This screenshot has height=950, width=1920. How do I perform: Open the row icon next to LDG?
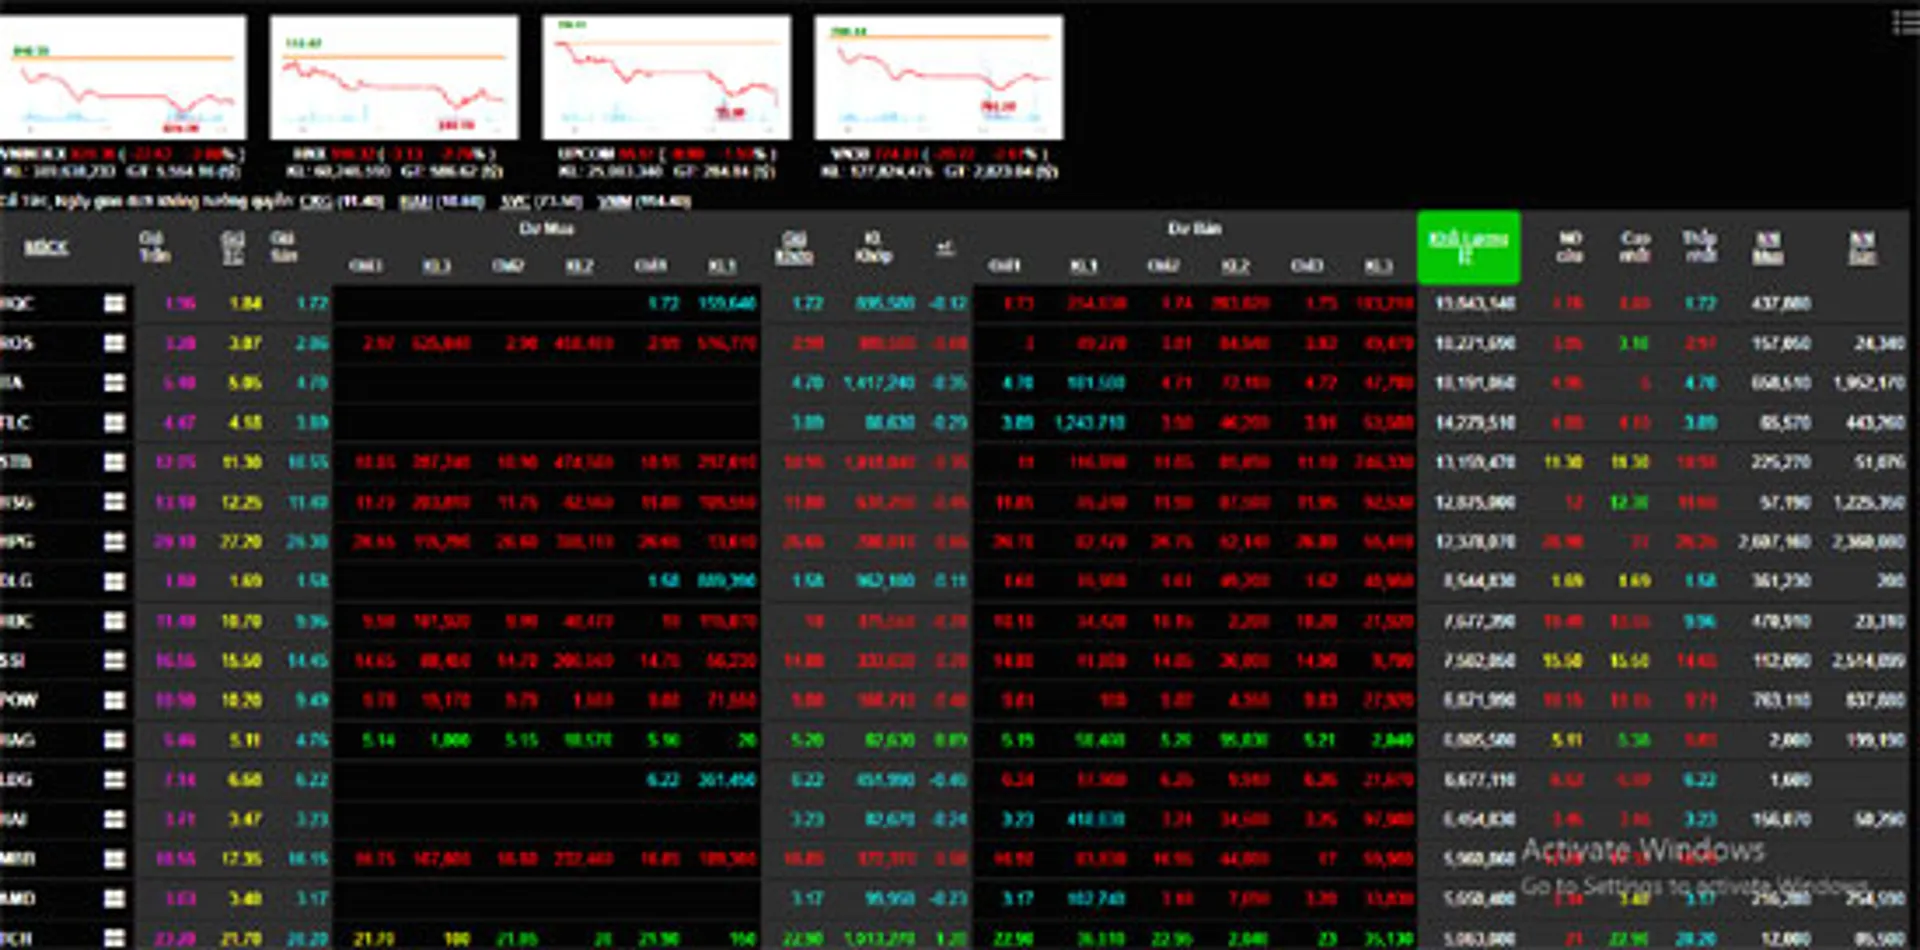pos(115,779)
